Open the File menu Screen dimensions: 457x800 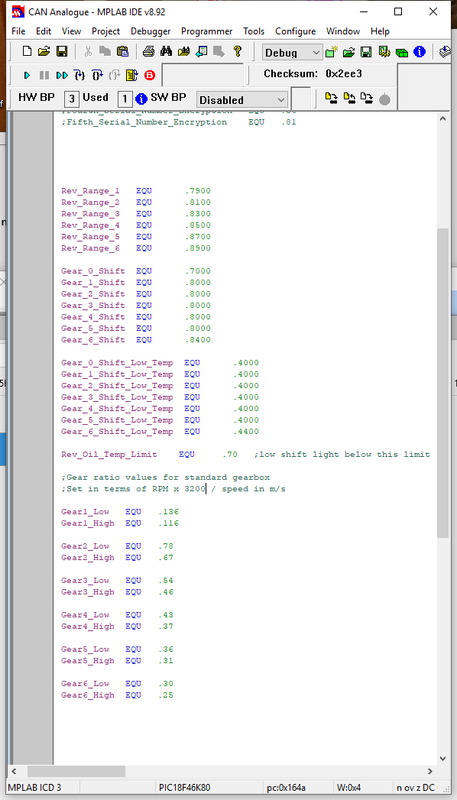tap(18, 31)
